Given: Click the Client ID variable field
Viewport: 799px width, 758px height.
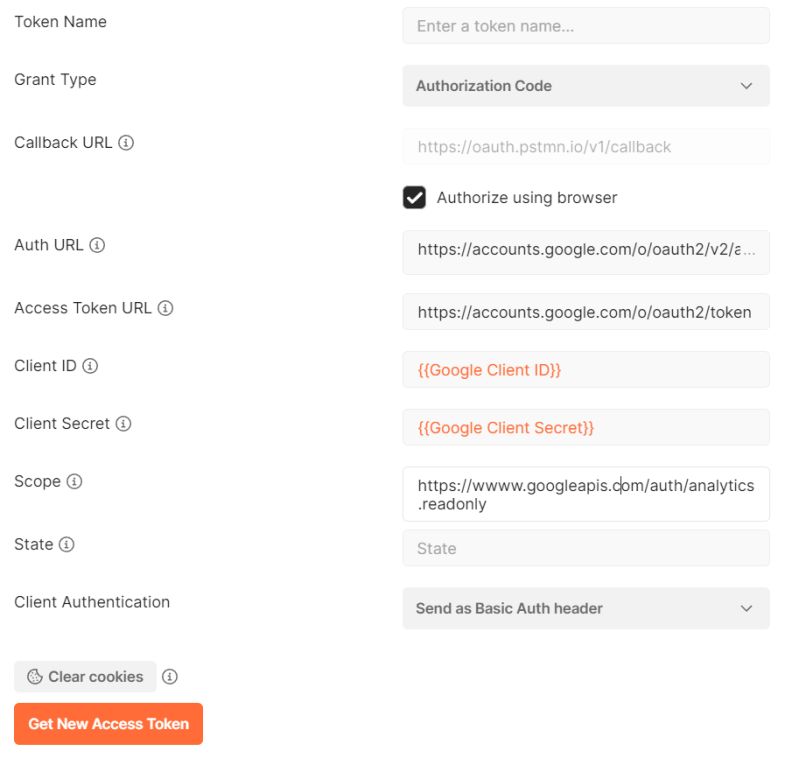Looking at the screenshot, I should (x=586, y=370).
